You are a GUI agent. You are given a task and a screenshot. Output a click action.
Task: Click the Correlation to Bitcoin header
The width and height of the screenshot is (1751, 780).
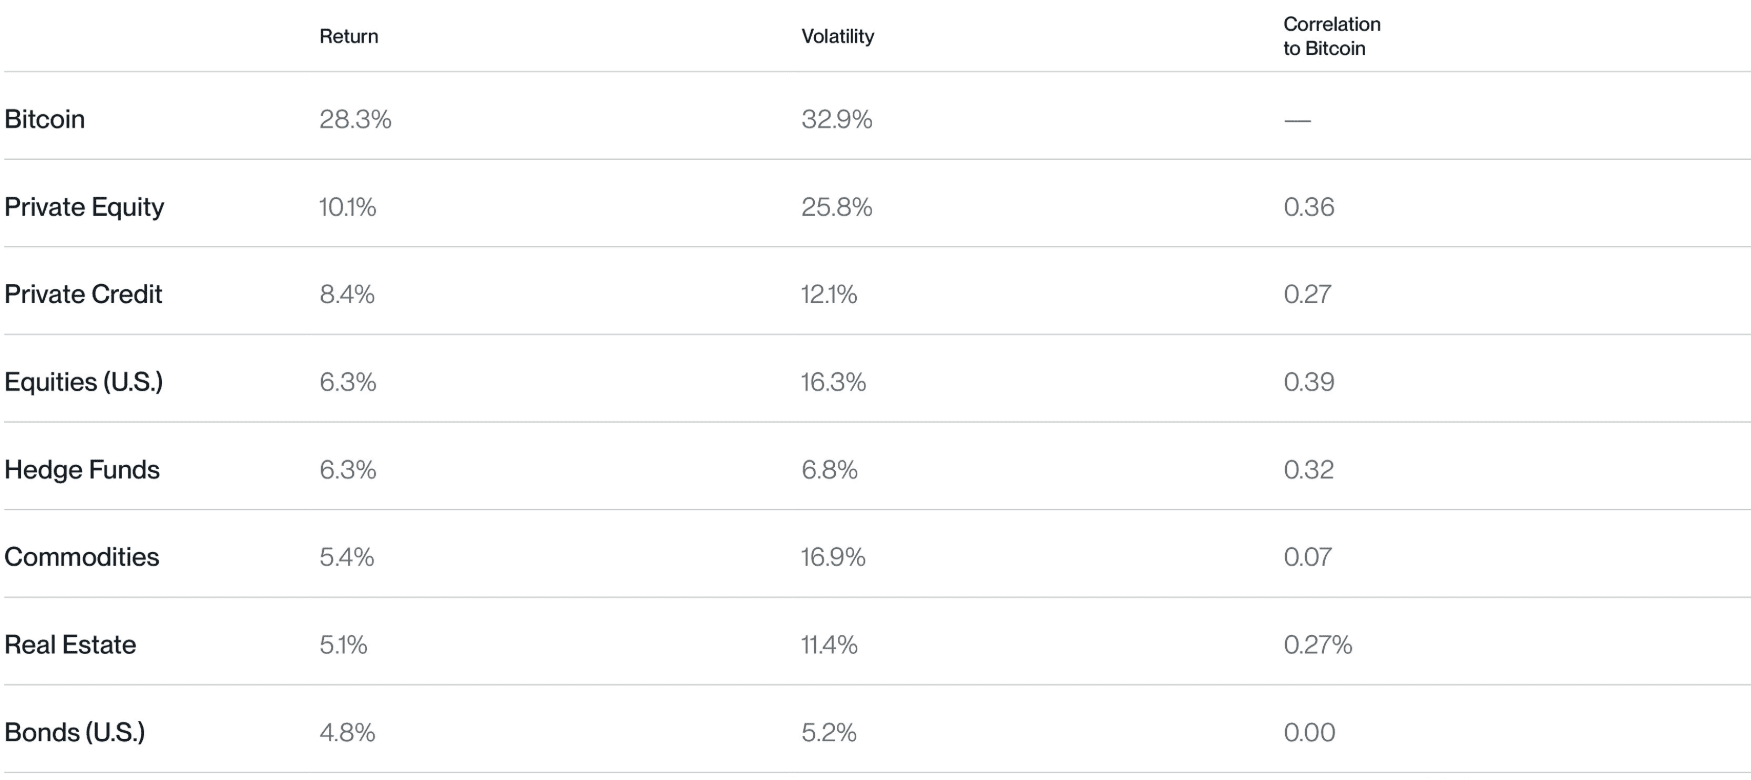tap(1331, 36)
